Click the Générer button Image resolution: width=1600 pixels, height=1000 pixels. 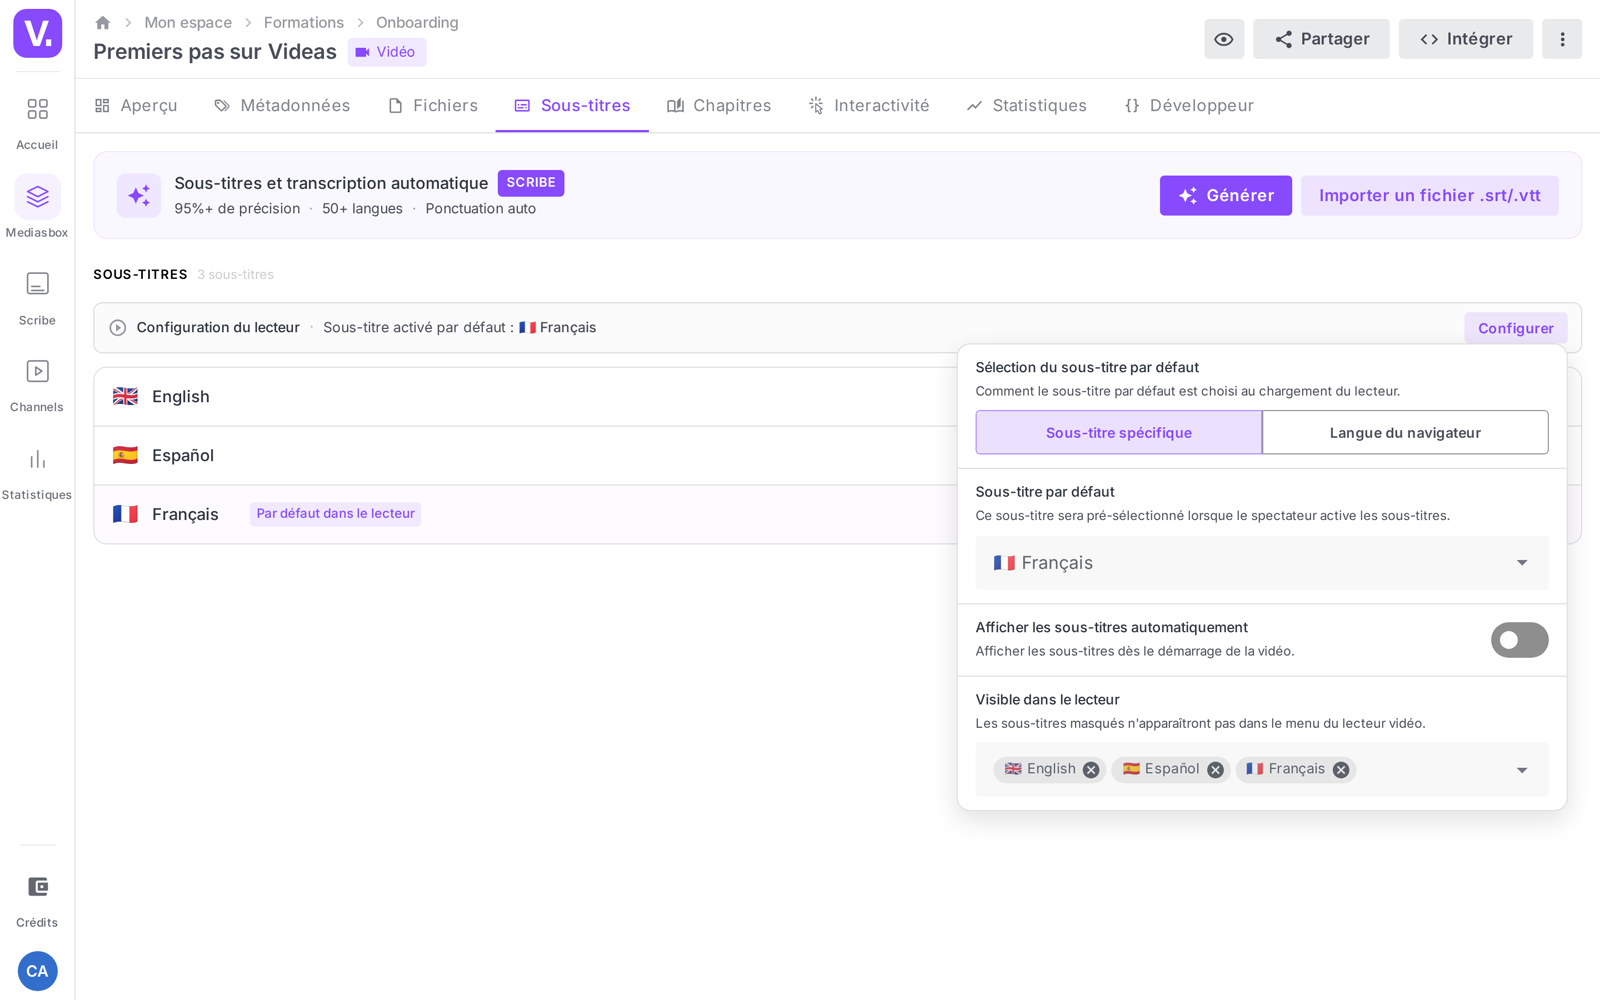tap(1226, 196)
